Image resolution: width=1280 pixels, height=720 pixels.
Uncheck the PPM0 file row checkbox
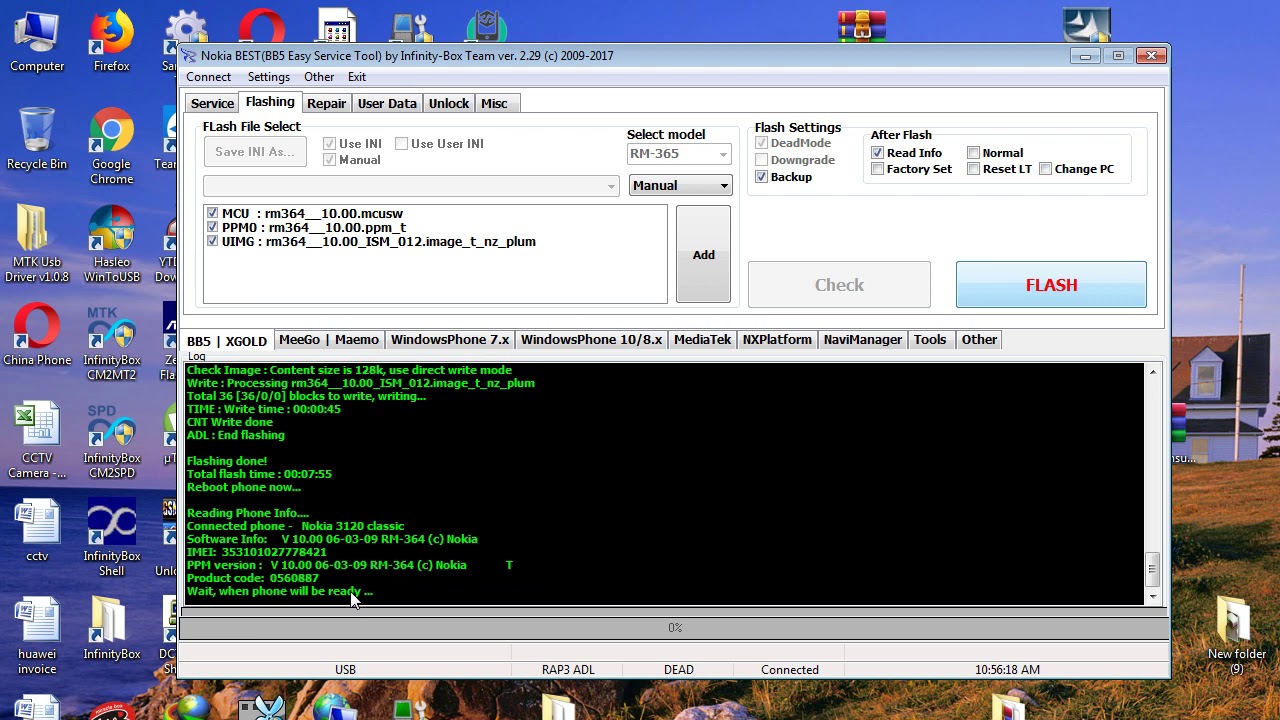click(212, 227)
